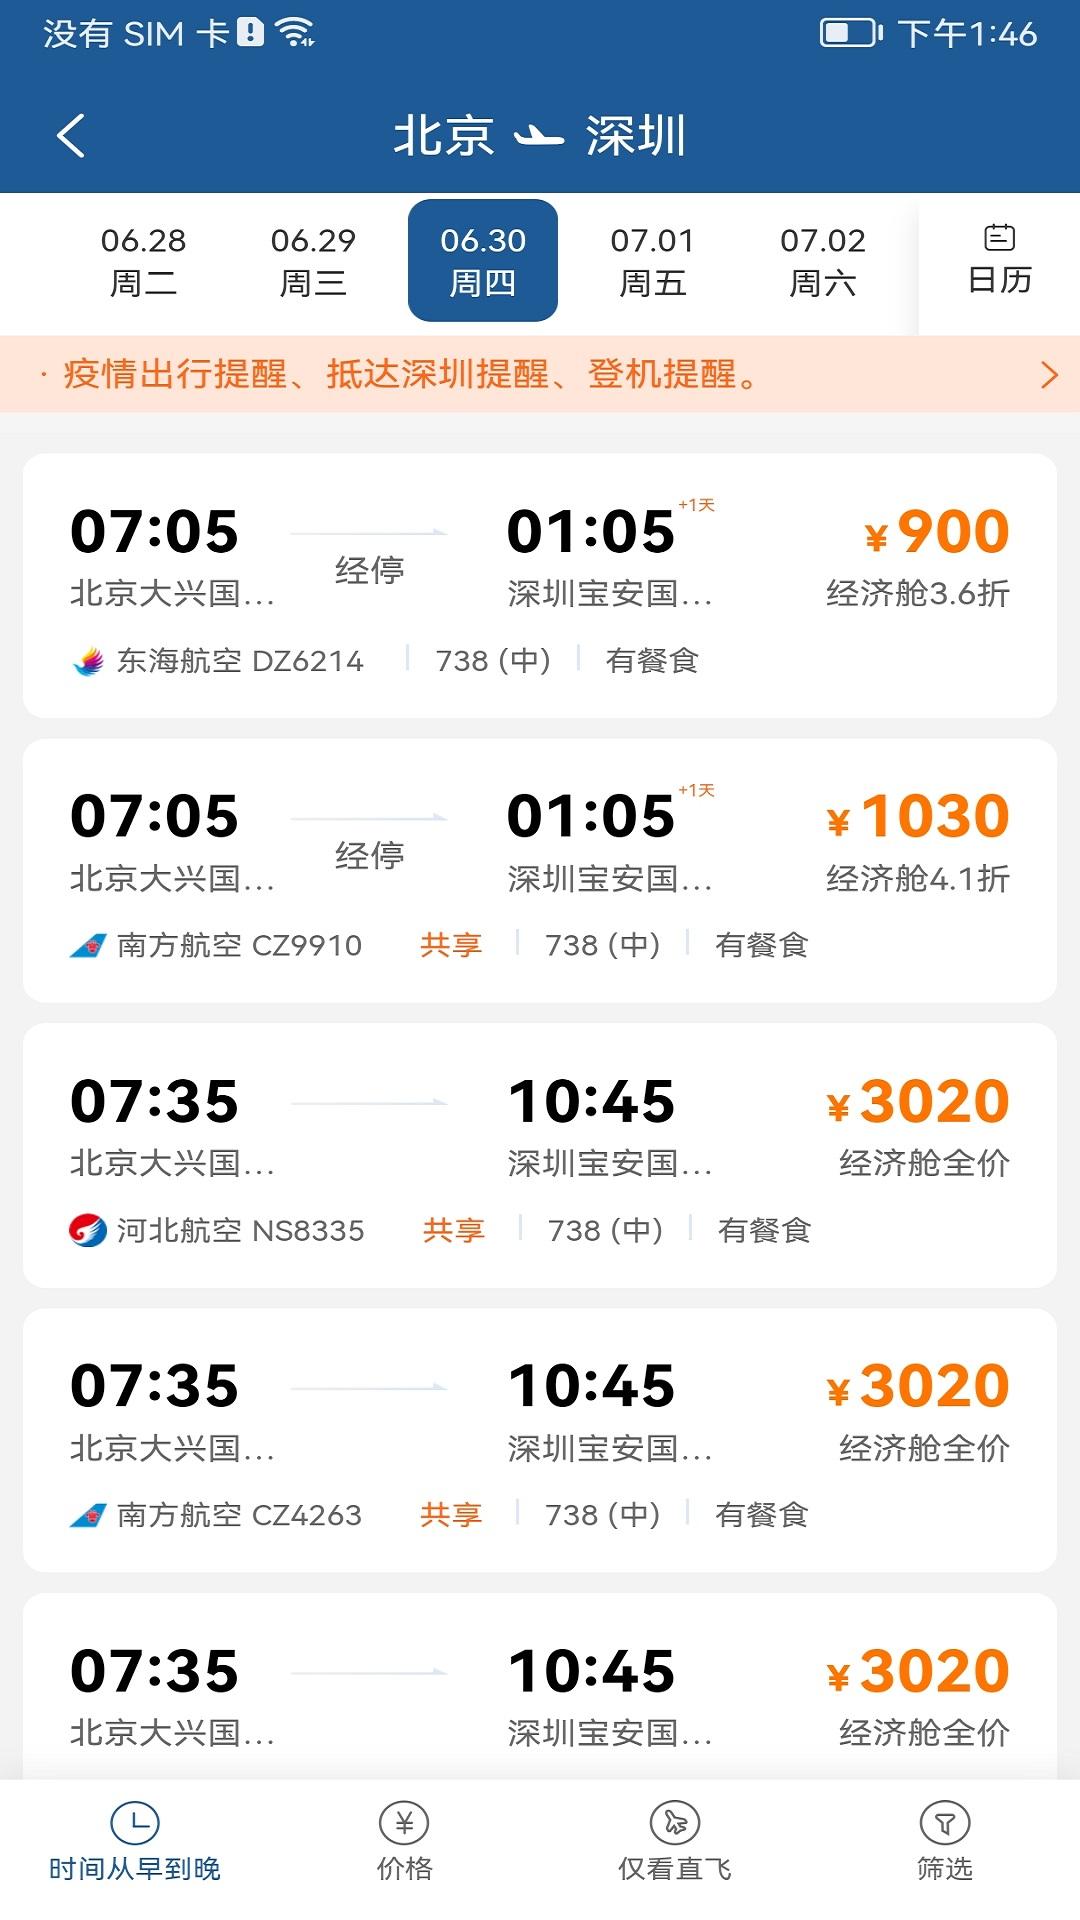Tap the 东海航空 airline logo

(89, 661)
